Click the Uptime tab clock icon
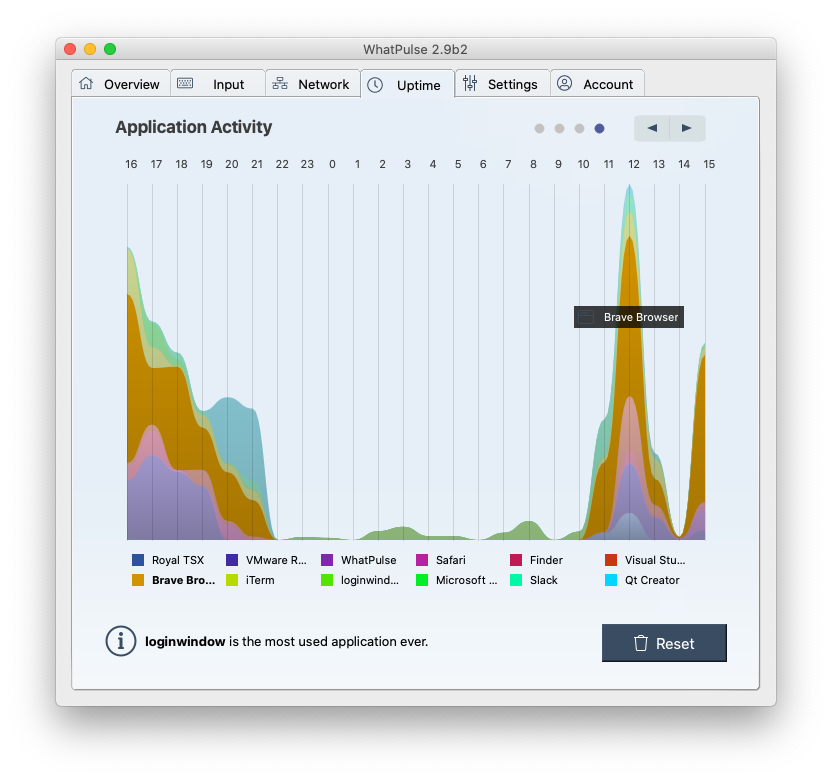The width and height of the screenshot is (832, 780). tap(375, 85)
